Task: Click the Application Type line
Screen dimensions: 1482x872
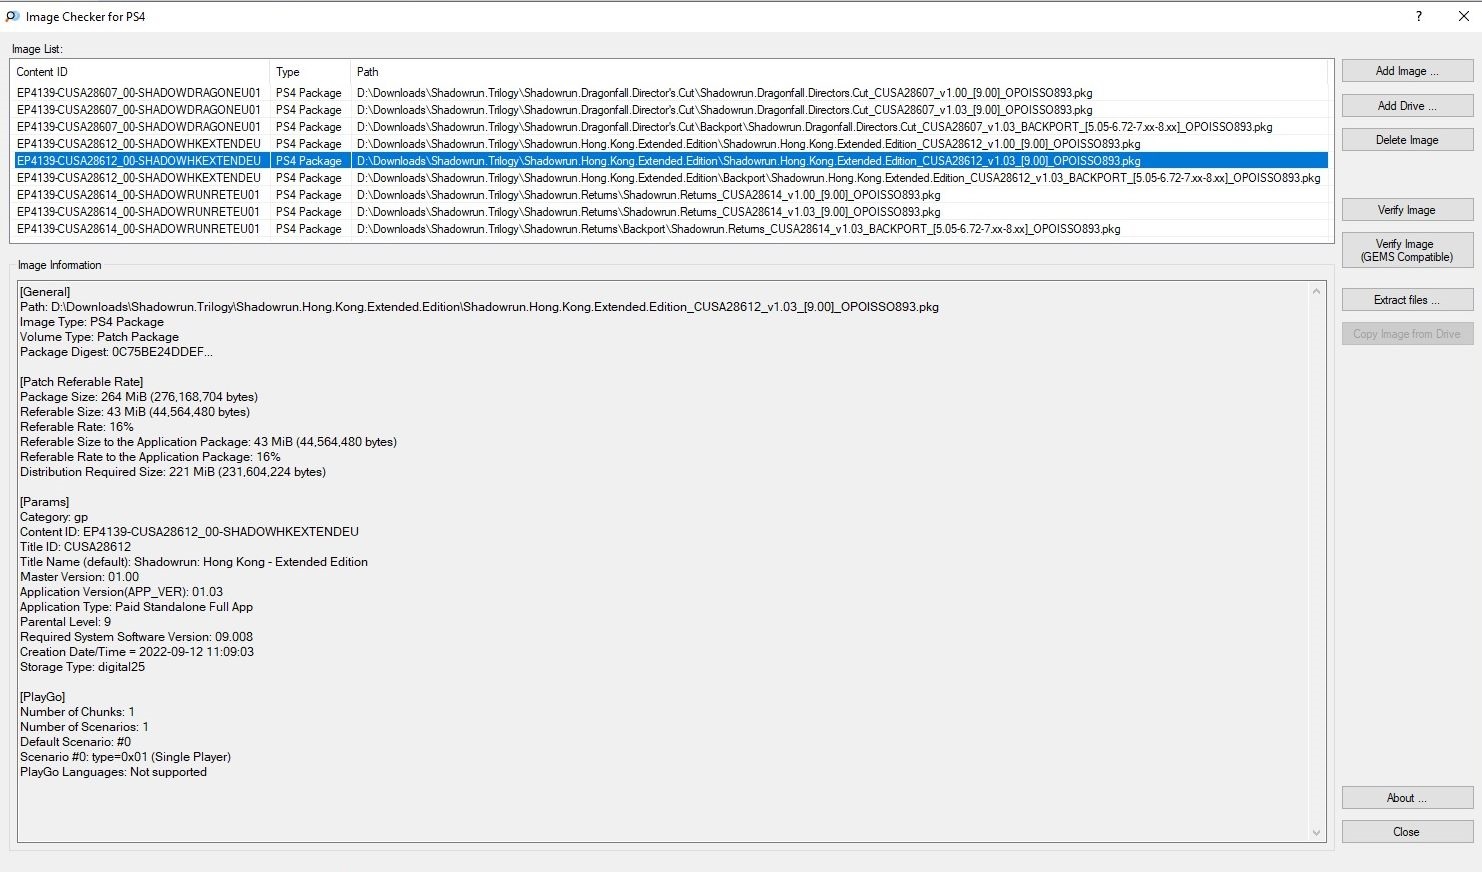Action: tap(136, 607)
